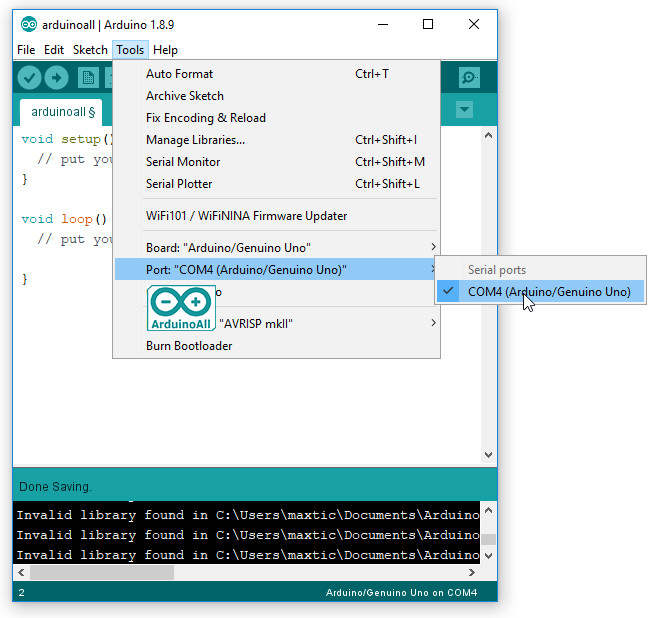Image resolution: width=660 pixels, height=618 pixels.
Task: Click the "Done Saving." status message
Action: 55,487
